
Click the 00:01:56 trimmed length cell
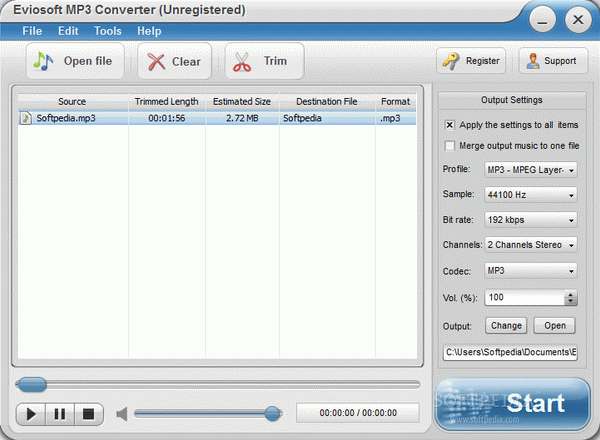tap(167, 118)
